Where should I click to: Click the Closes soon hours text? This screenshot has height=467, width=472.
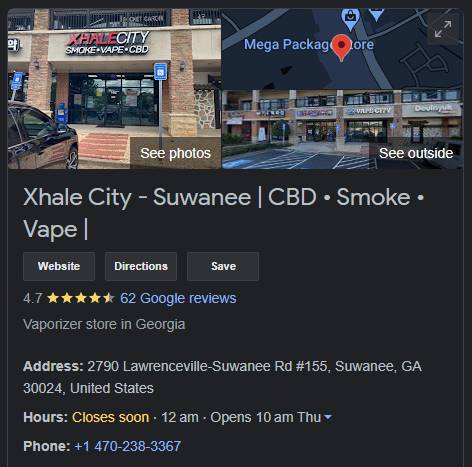110,417
